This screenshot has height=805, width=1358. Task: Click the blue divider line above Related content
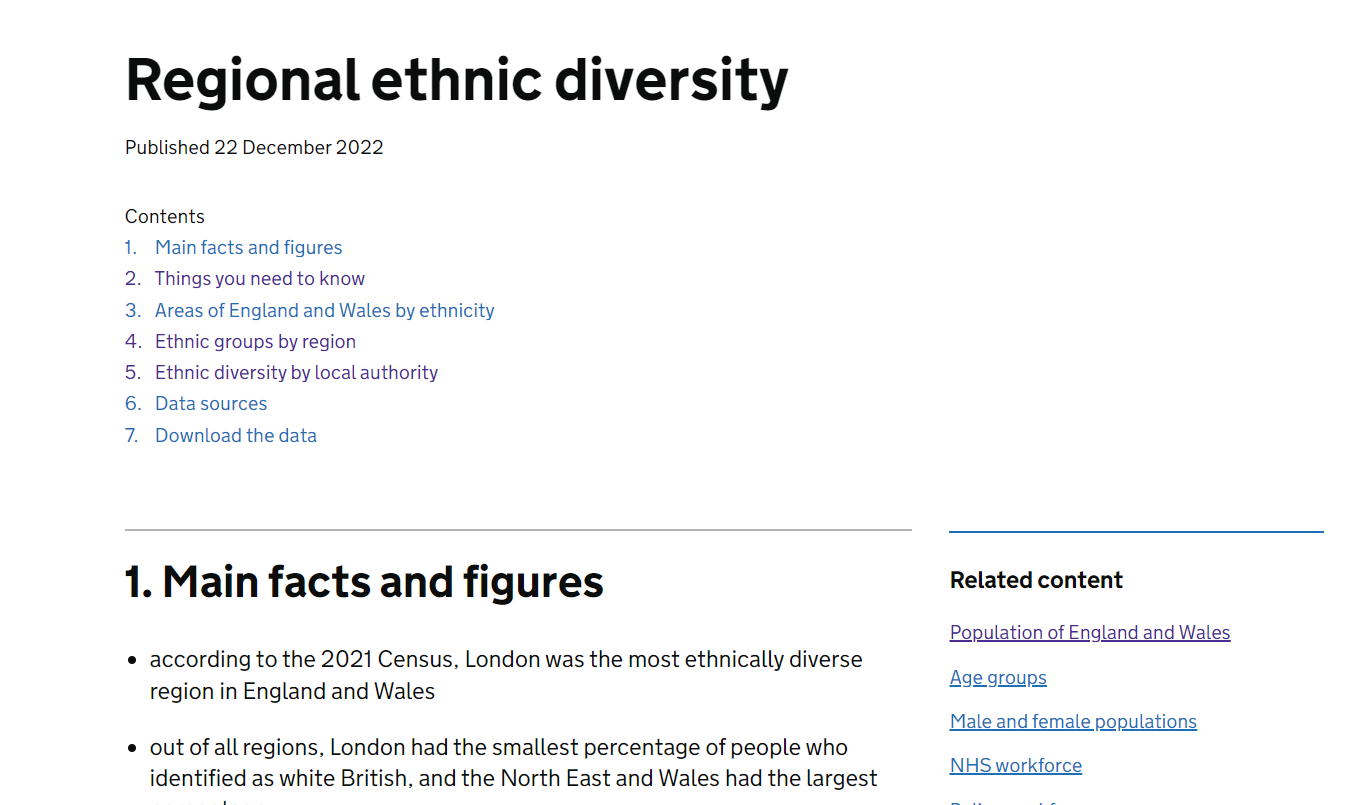pyautogui.click(x=1135, y=532)
